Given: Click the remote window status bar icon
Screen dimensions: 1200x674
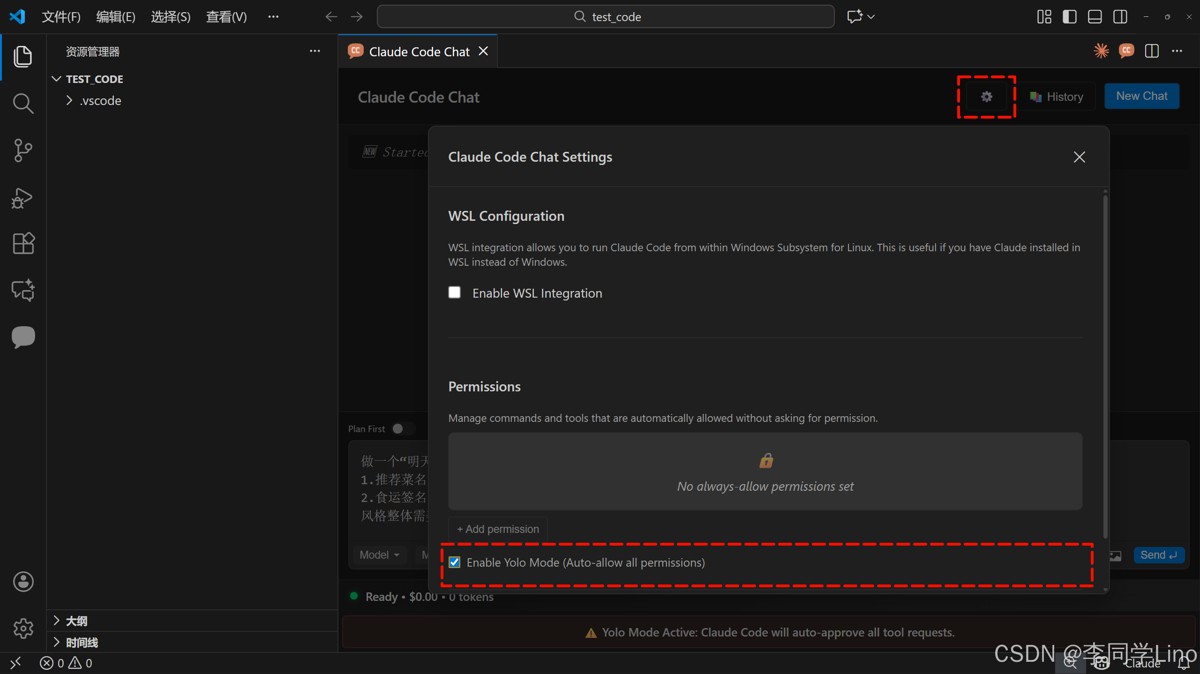Looking at the screenshot, I should pos(15,663).
